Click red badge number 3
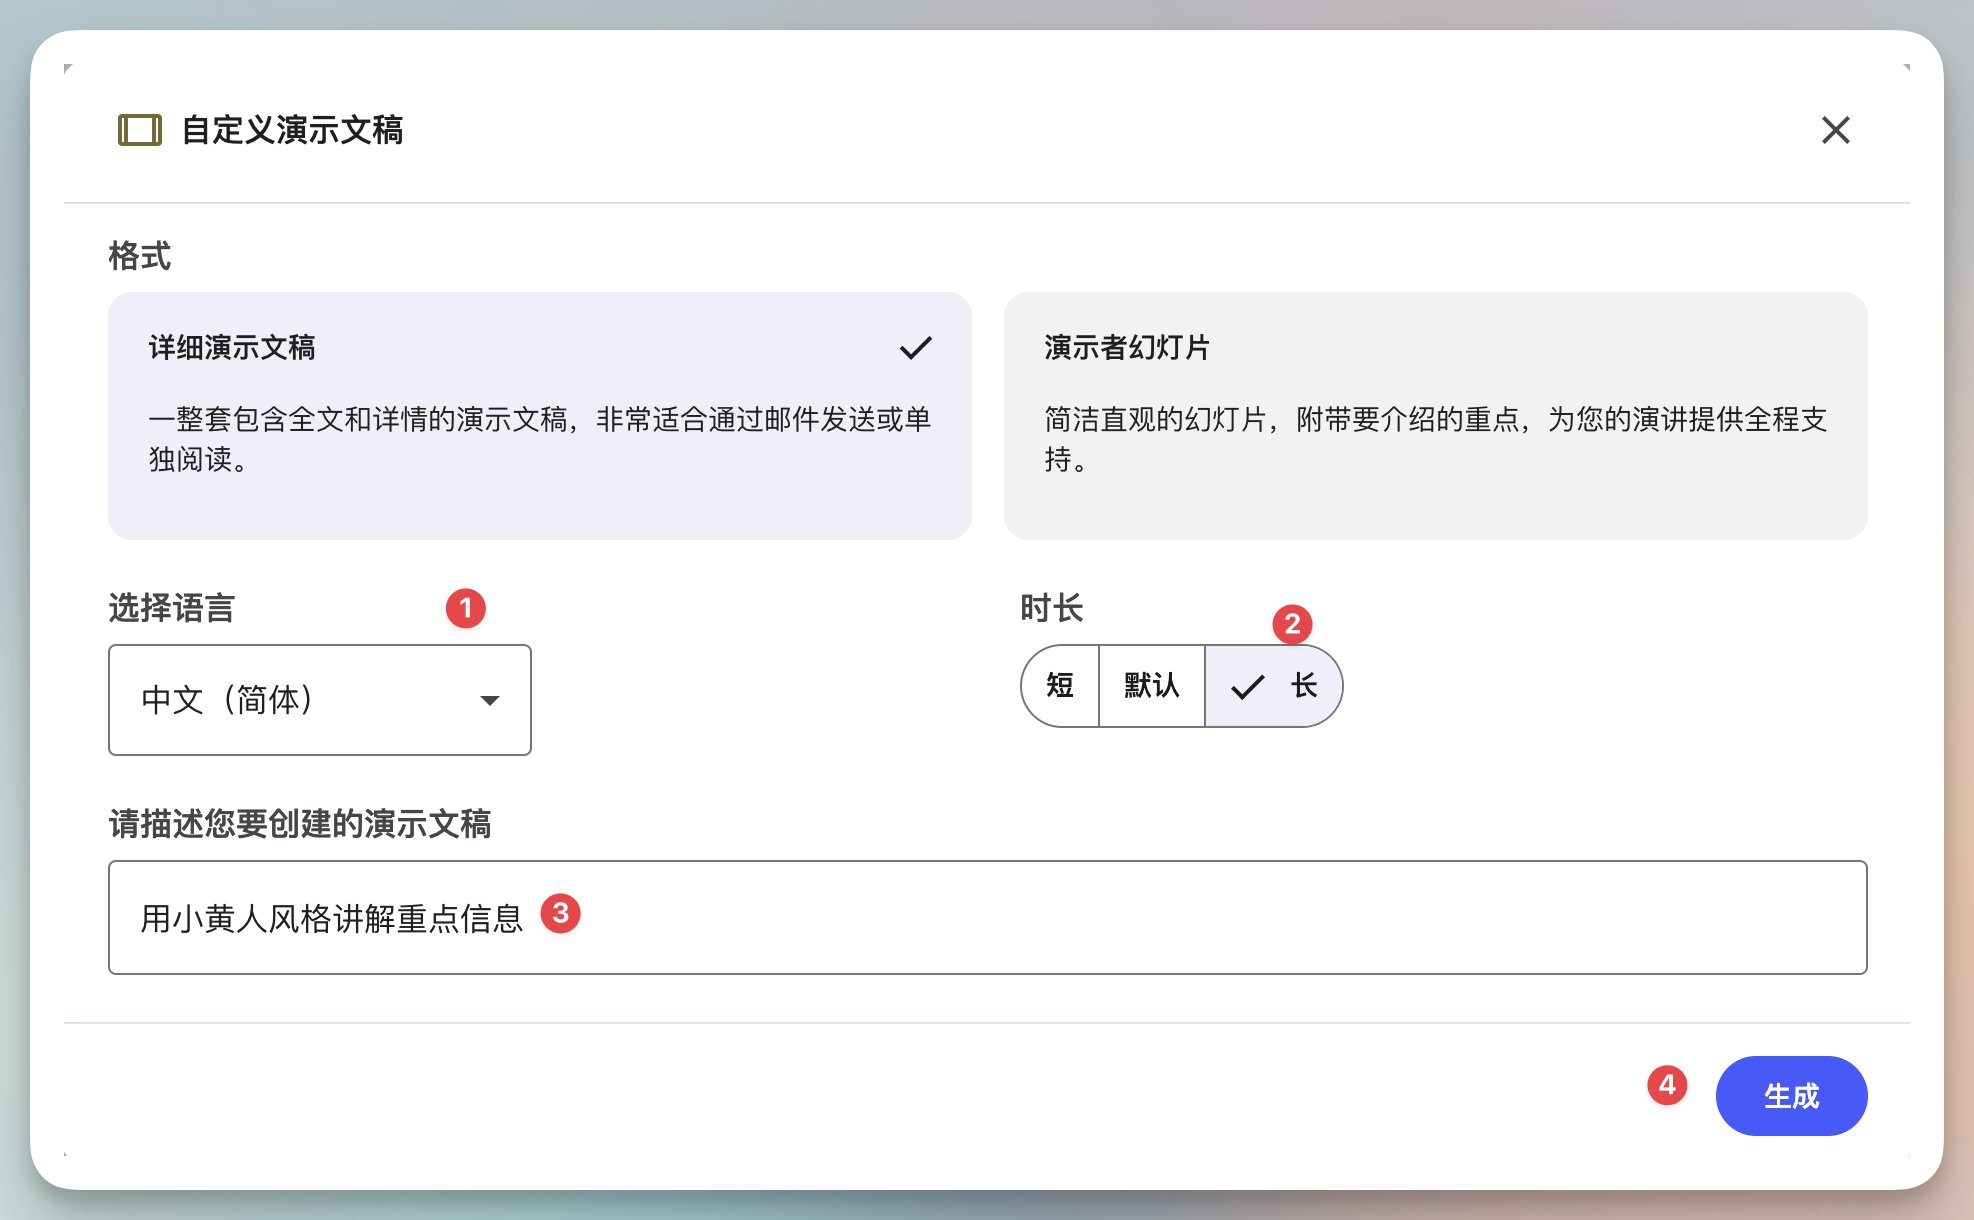Viewport: 1974px width, 1220px height. [560, 913]
